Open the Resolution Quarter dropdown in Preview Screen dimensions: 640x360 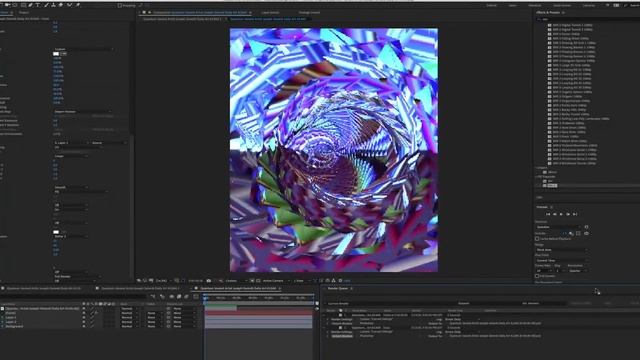click(x=578, y=271)
